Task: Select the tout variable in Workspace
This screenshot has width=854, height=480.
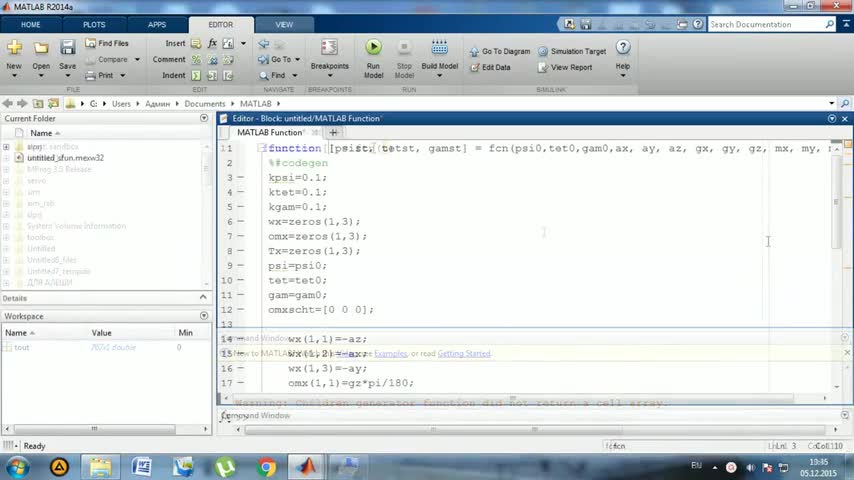Action: tap(22, 348)
